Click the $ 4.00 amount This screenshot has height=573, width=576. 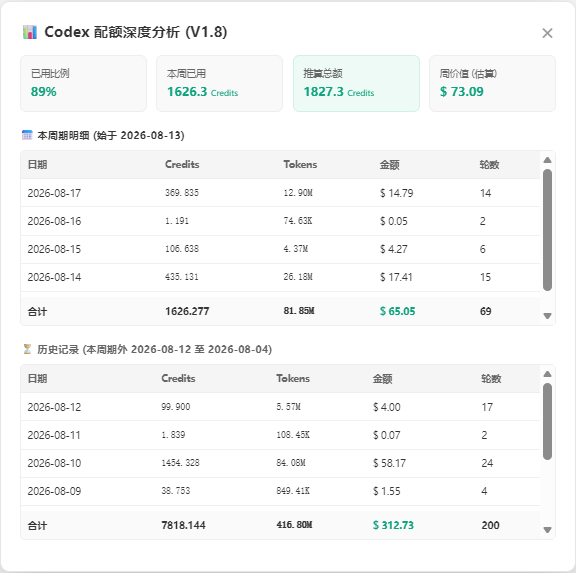386,407
